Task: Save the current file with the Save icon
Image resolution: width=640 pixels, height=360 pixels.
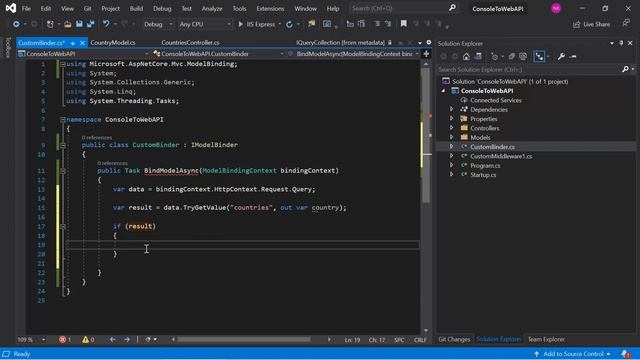Action: 79,24
